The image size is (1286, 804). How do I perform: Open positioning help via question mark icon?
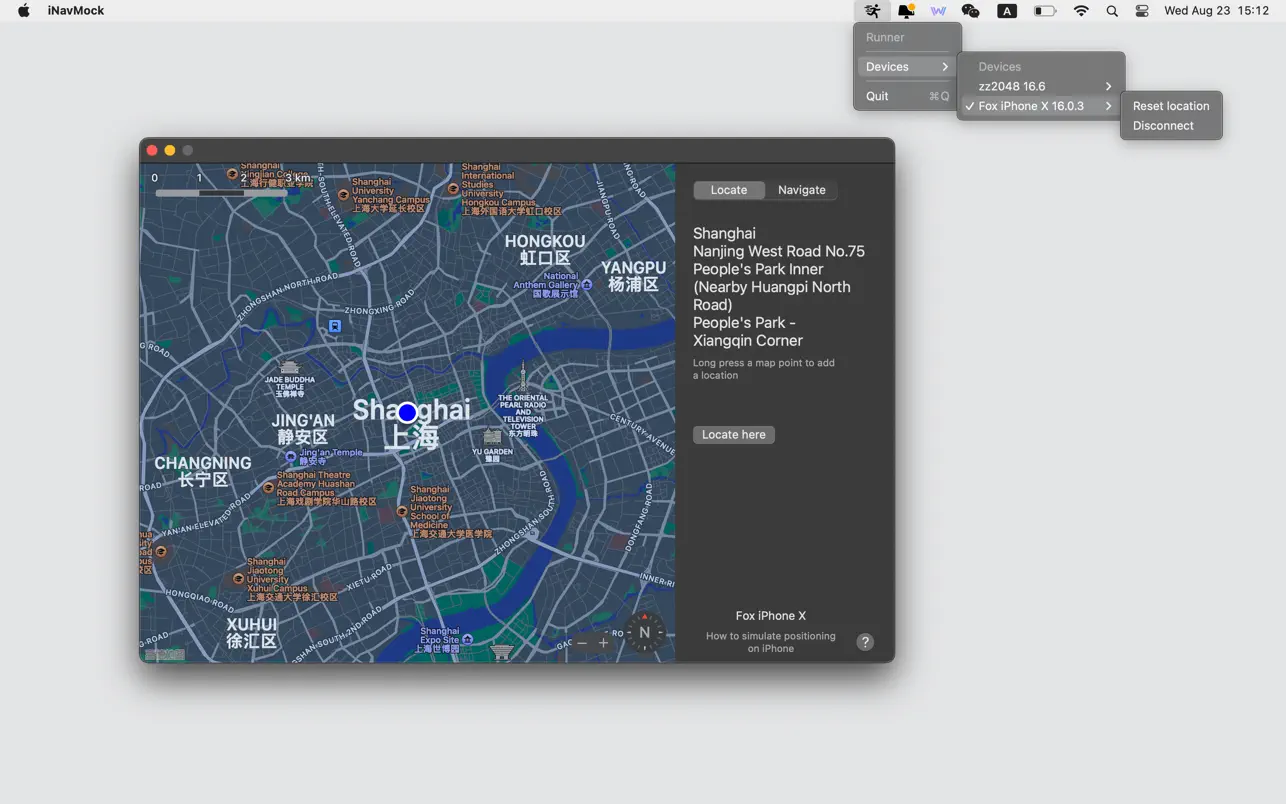(865, 641)
